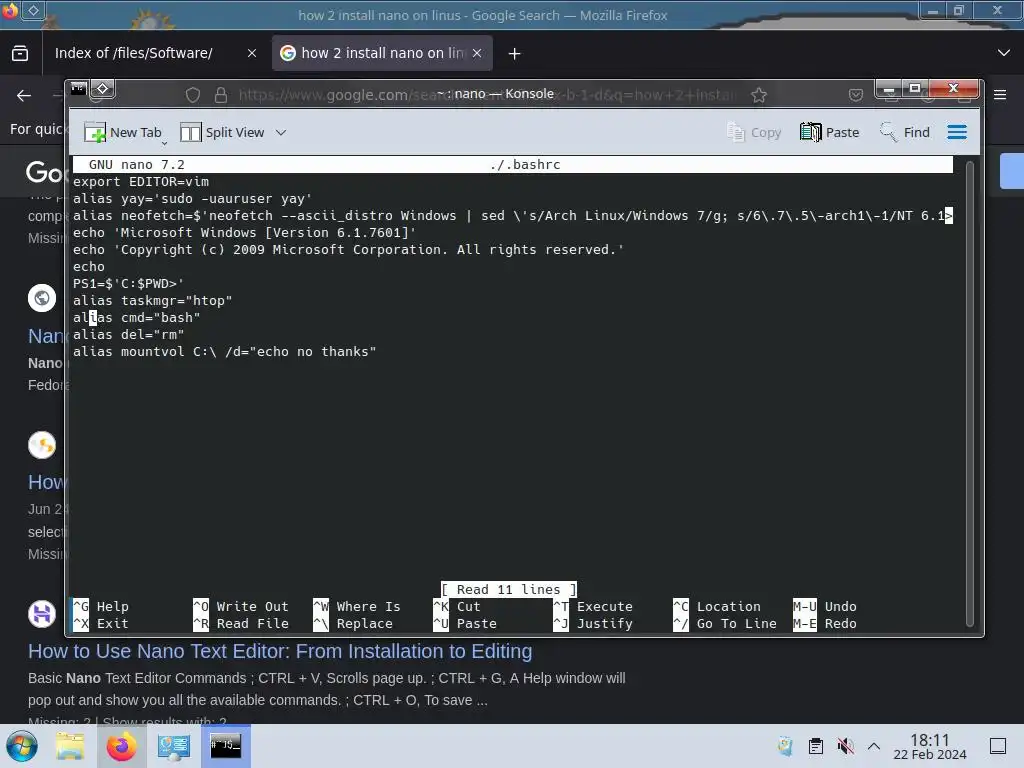Viewport: 1024px width, 768px height.
Task: Click the site security padlock icon
Action: pyautogui.click(x=221, y=95)
